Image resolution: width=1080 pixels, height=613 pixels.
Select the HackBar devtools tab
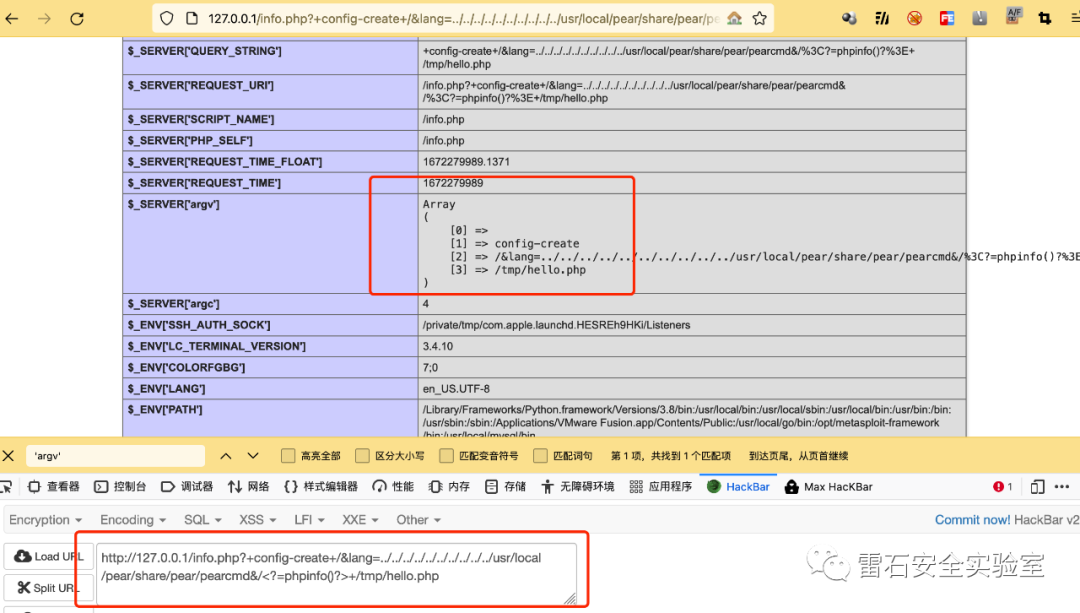[738, 487]
